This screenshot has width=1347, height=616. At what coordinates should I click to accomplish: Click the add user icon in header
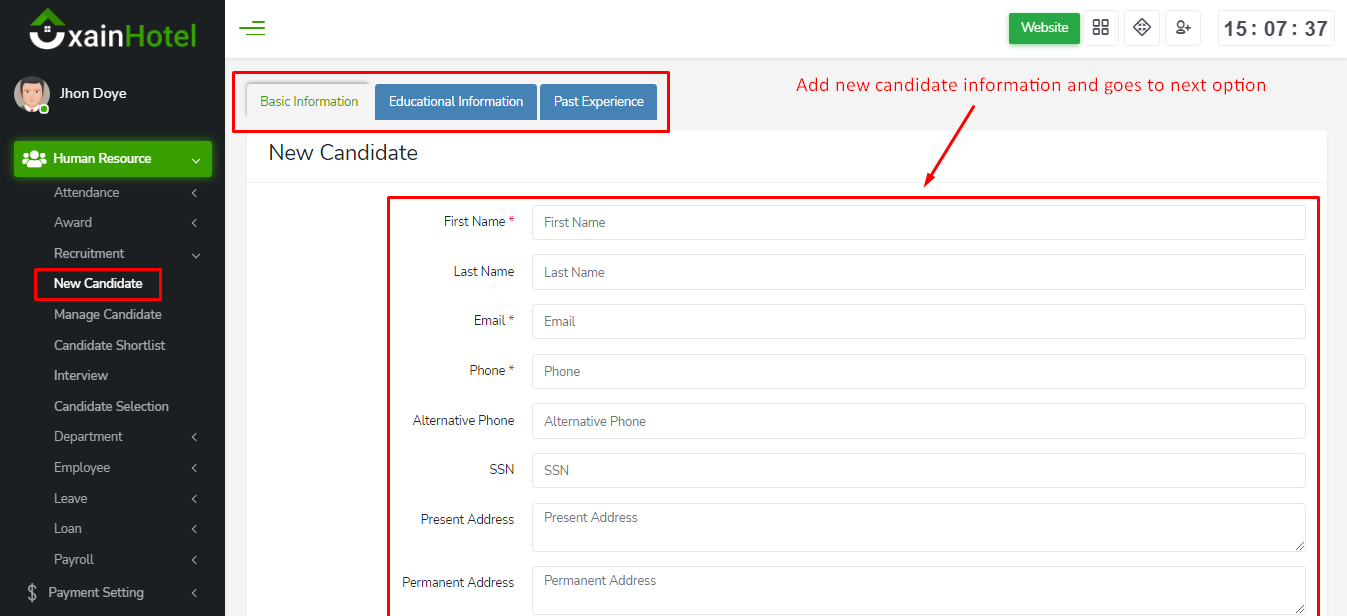click(1183, 28)
